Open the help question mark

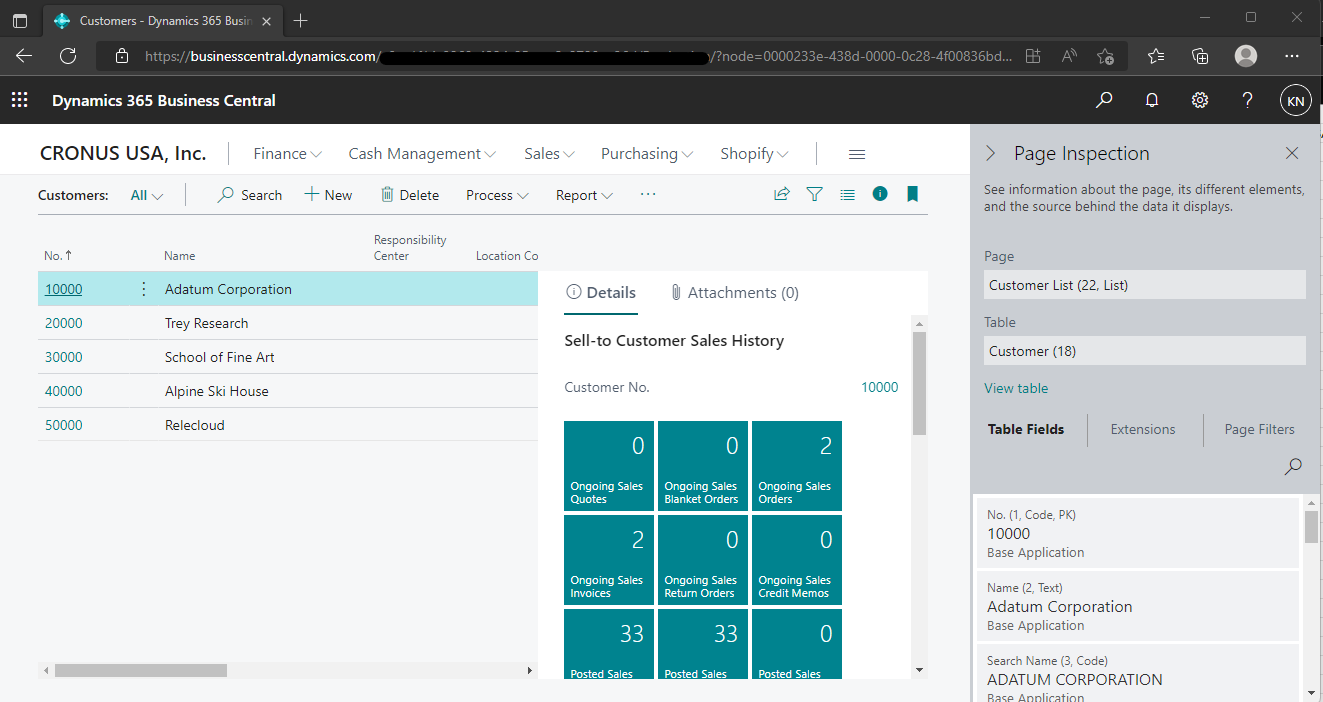click(x=1247, y=100)
